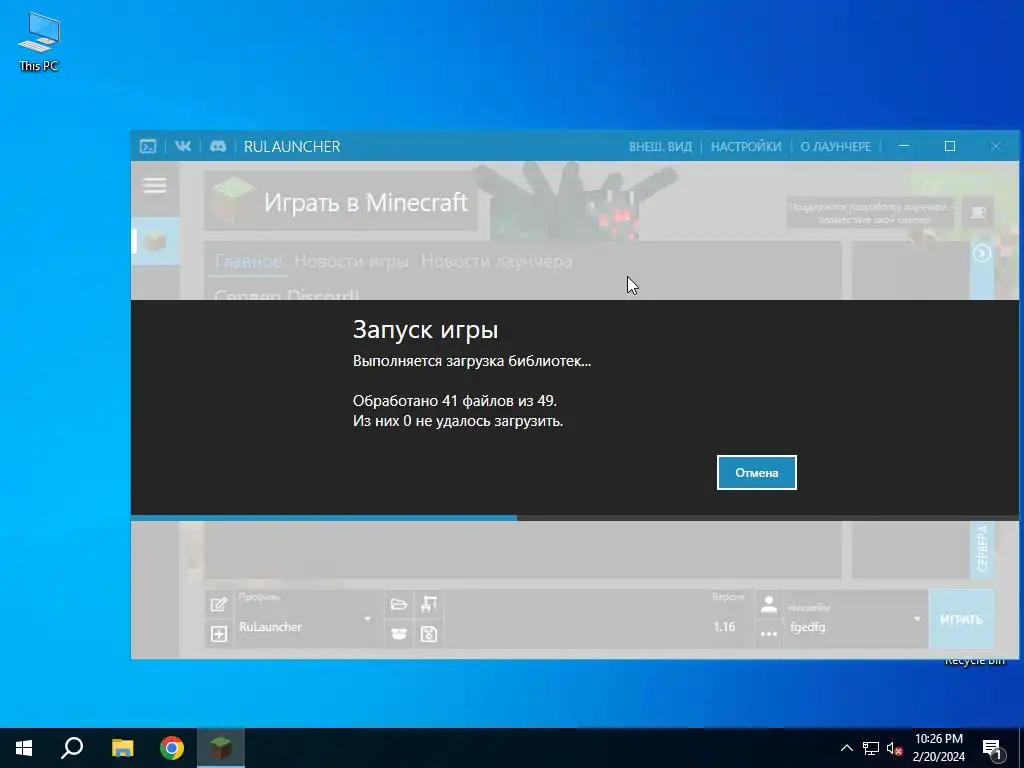Click the version 1.16 label
1024x768 pixels.
[724, 627]
